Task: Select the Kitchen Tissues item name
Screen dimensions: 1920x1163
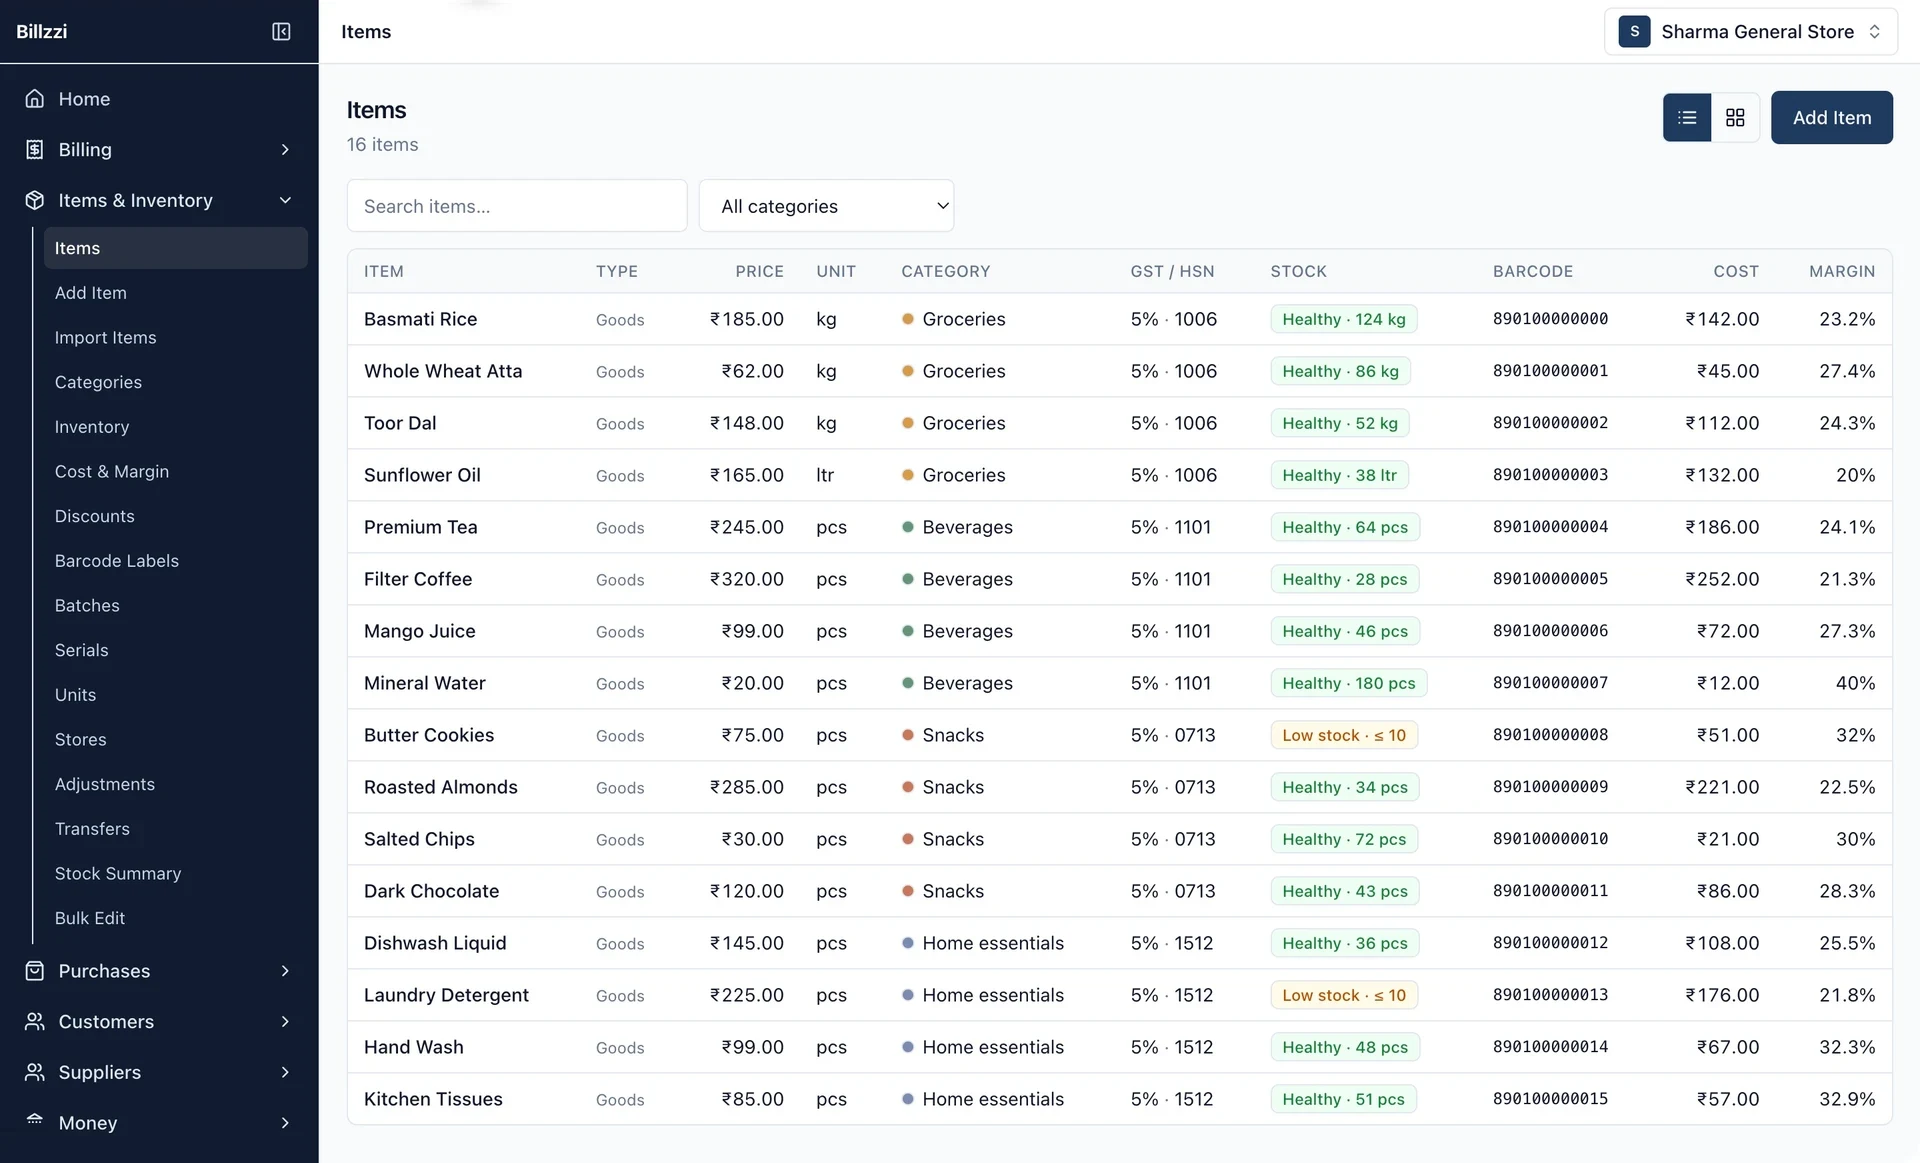Action: [433, 1099]
